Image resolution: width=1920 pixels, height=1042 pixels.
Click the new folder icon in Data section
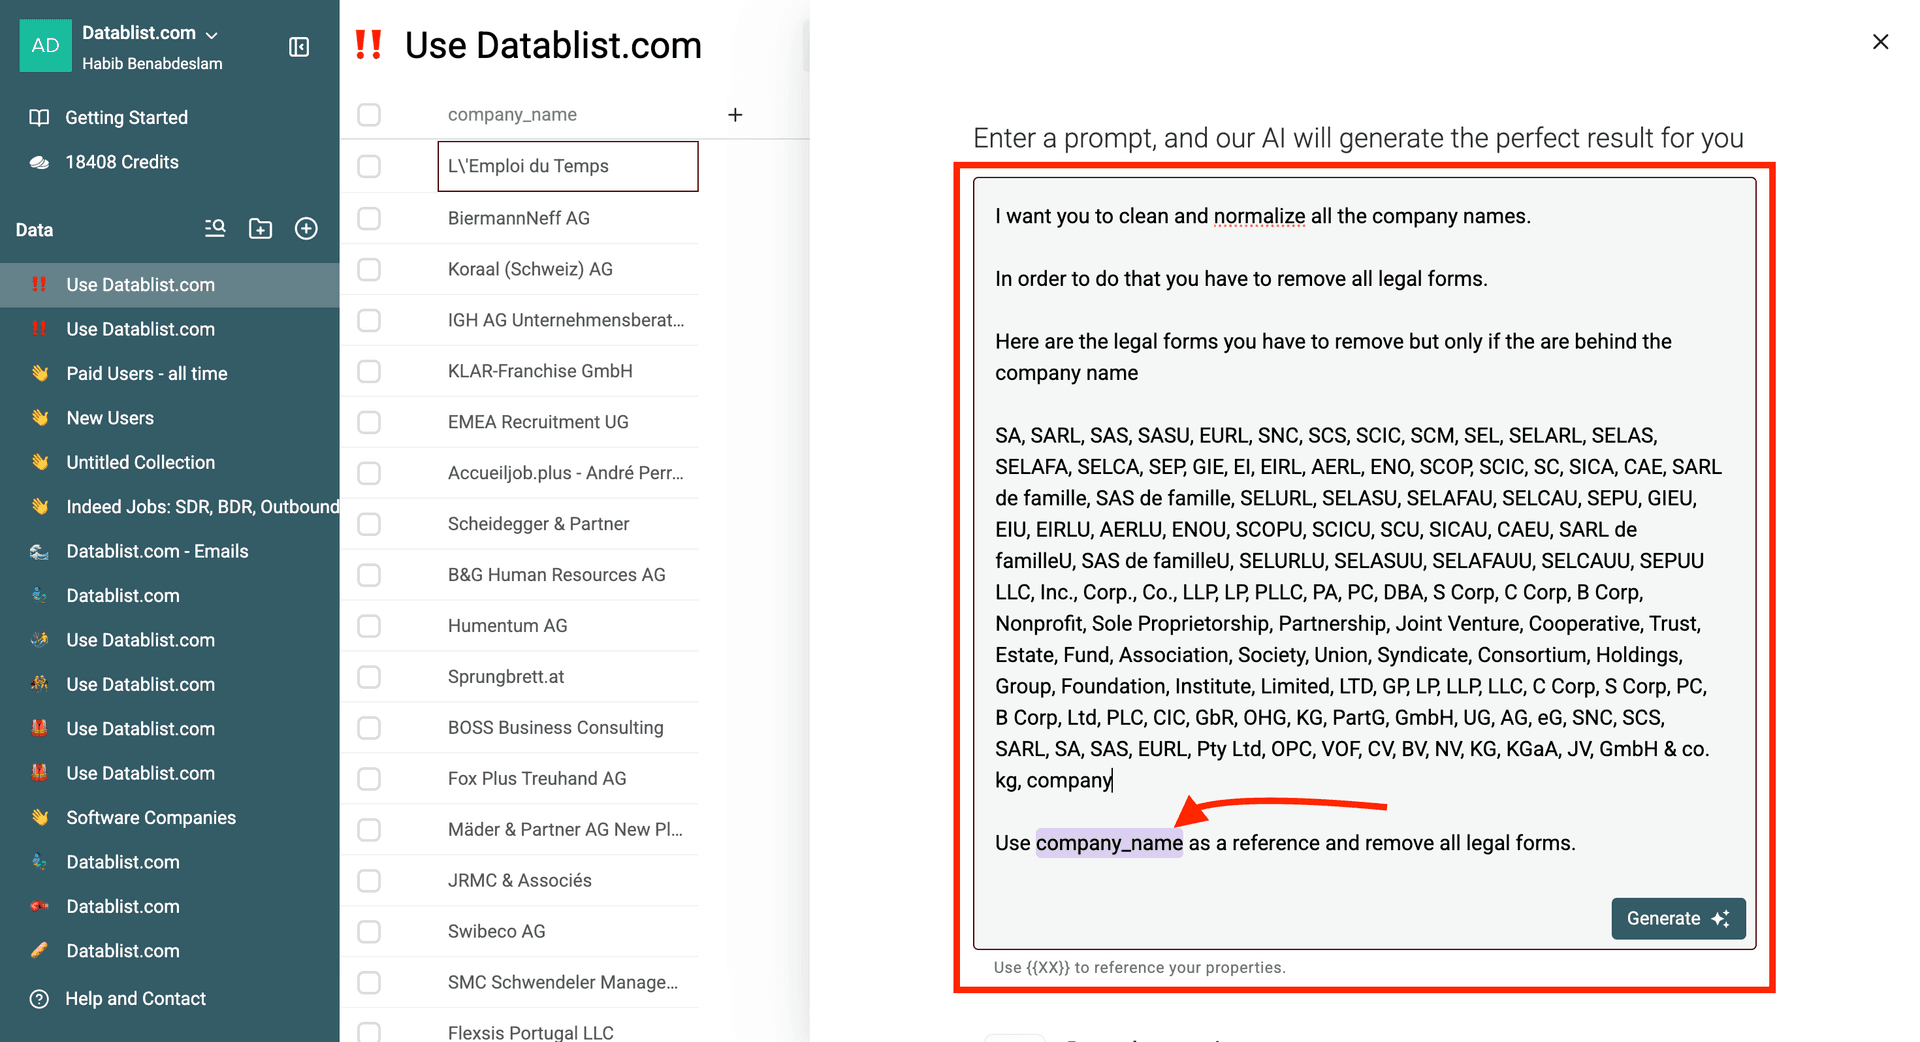[x=260, y=229]
